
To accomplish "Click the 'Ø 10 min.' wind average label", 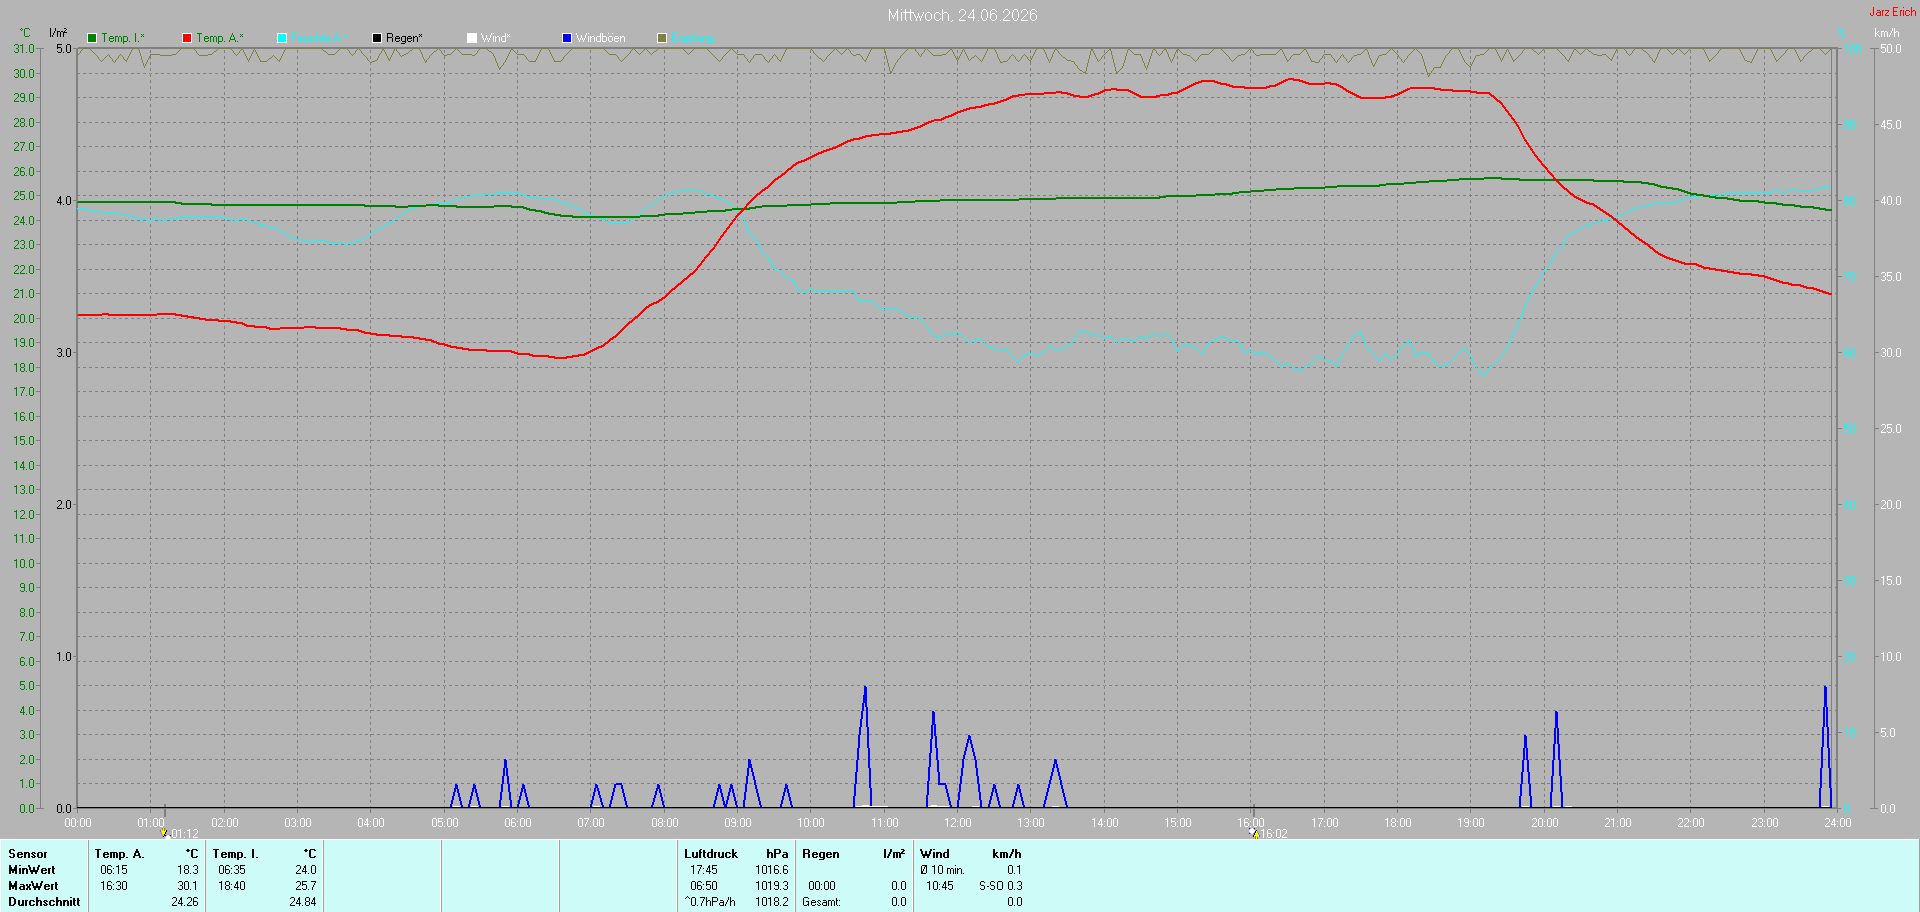I will (x=942, y=870).
